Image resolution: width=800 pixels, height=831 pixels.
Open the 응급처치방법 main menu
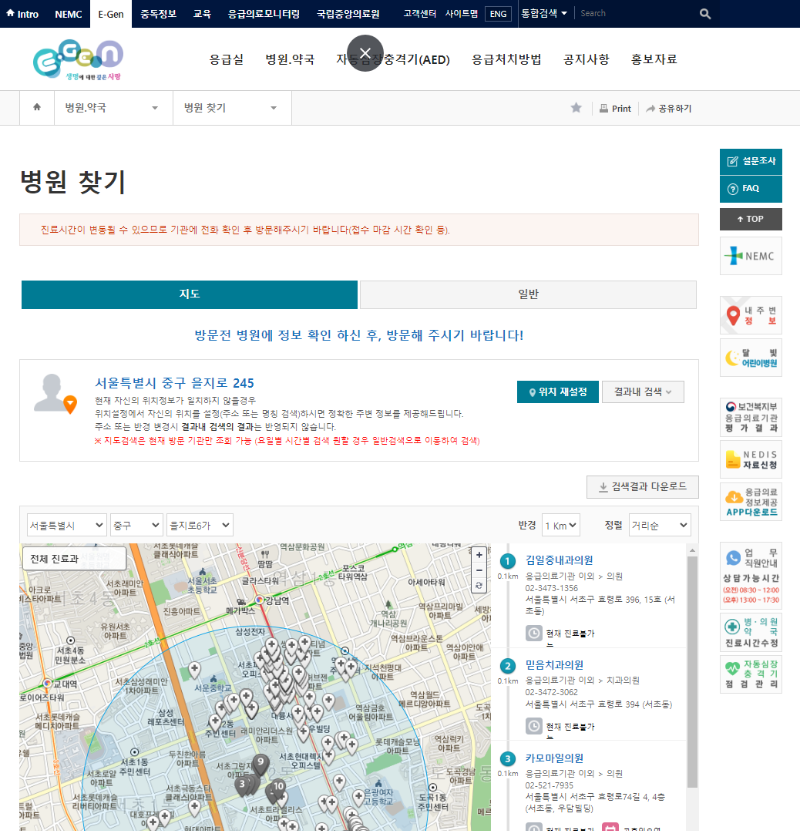click(506, 59)
